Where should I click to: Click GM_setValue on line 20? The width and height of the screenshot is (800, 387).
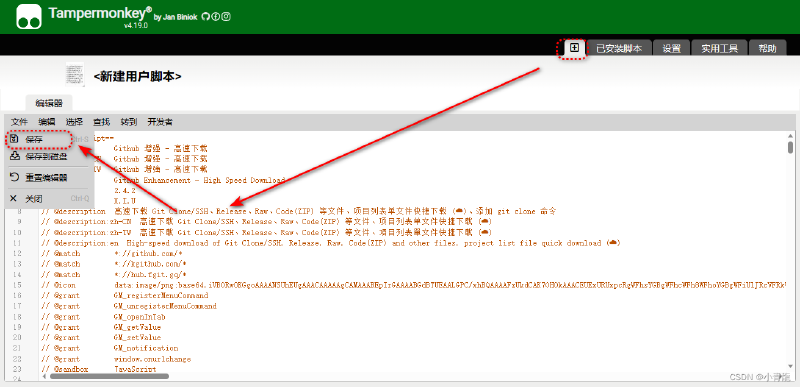(137, 338)
